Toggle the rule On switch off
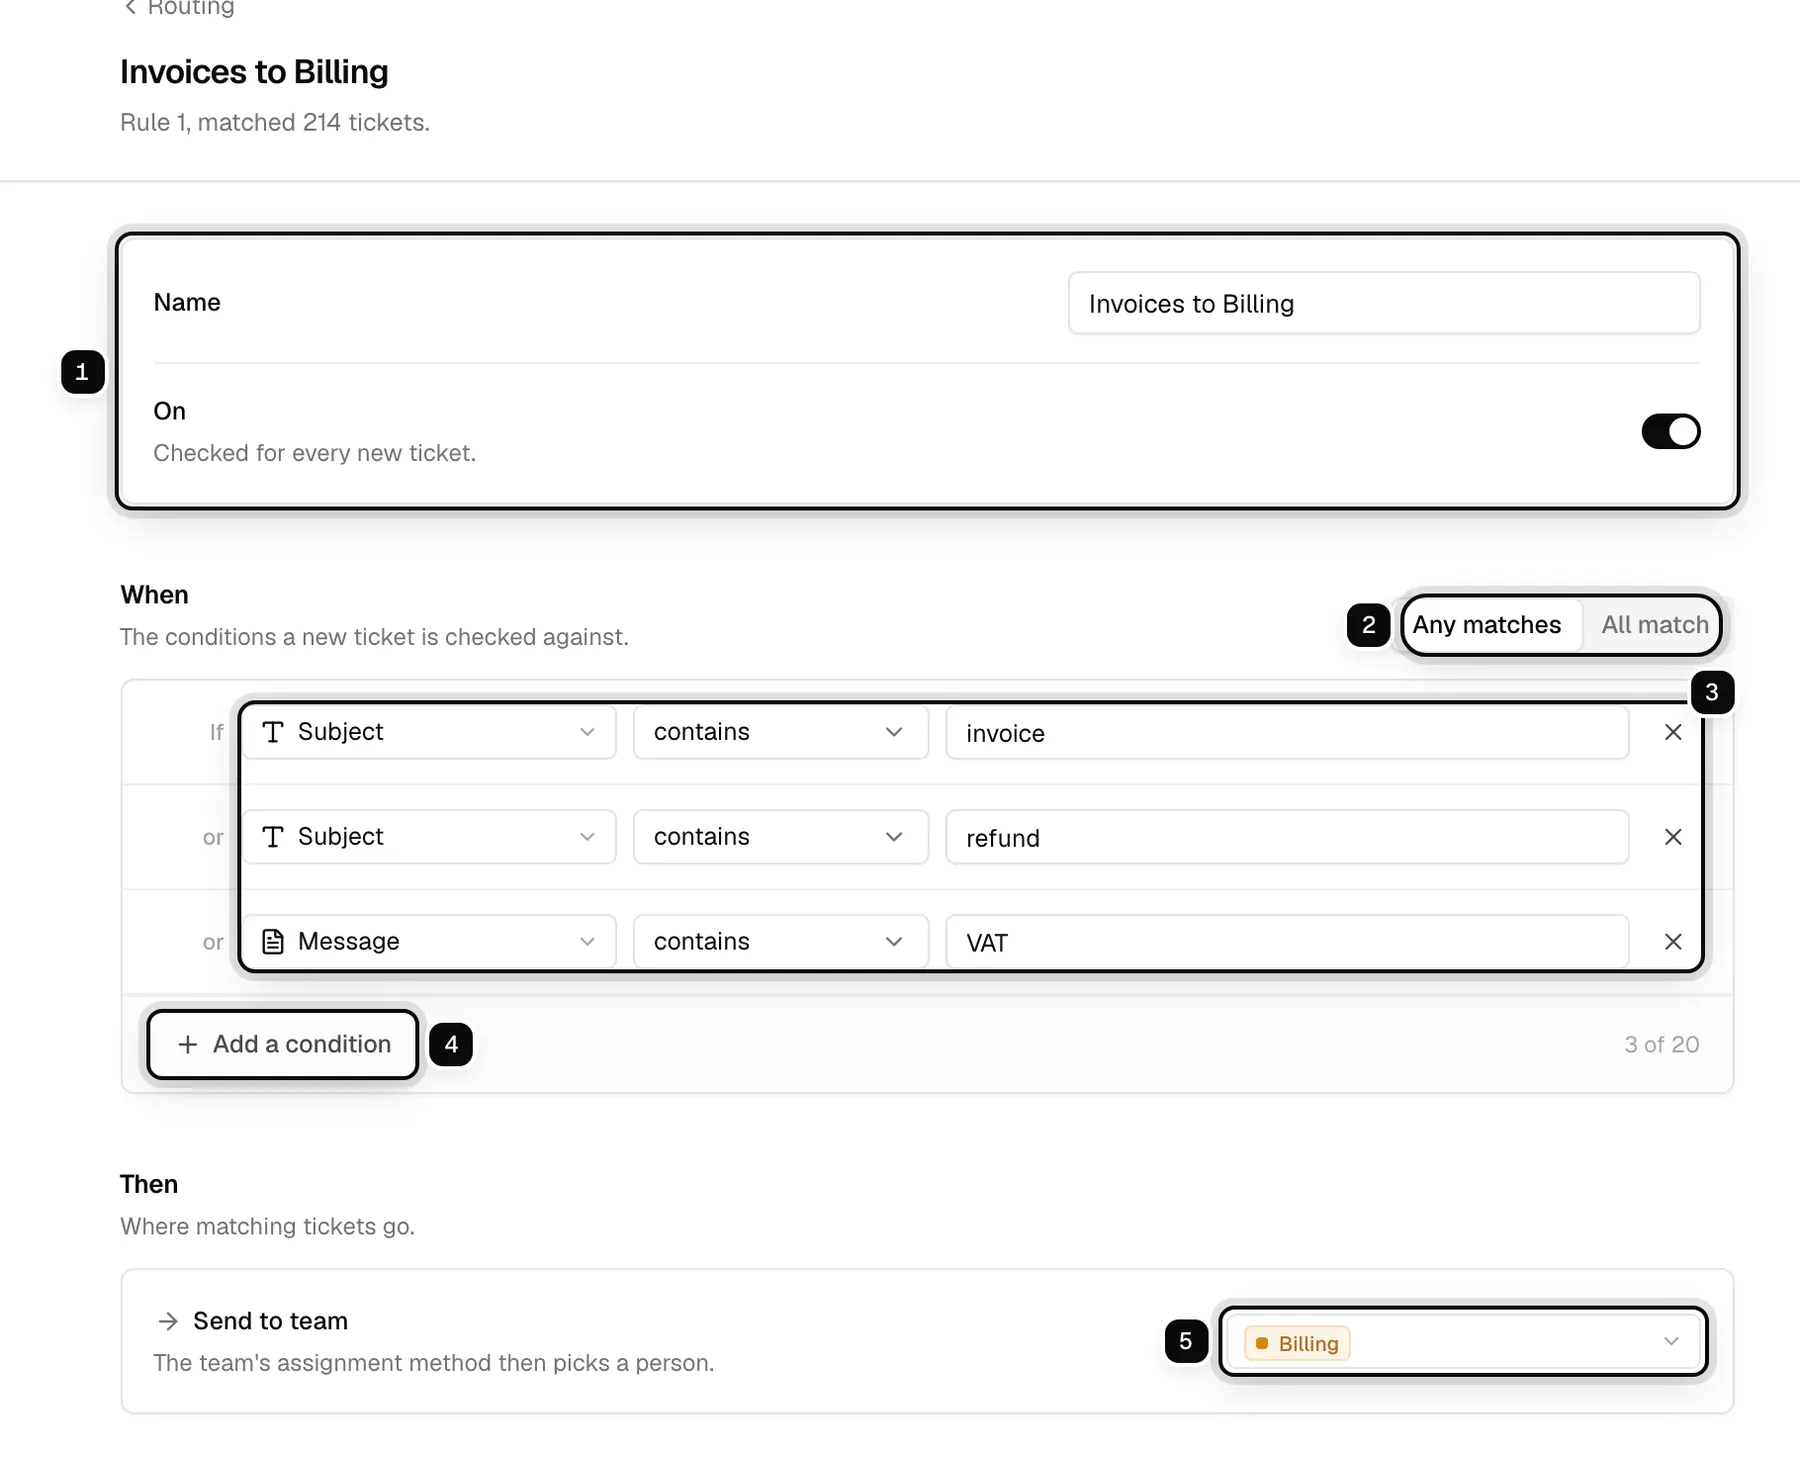 1670,431
